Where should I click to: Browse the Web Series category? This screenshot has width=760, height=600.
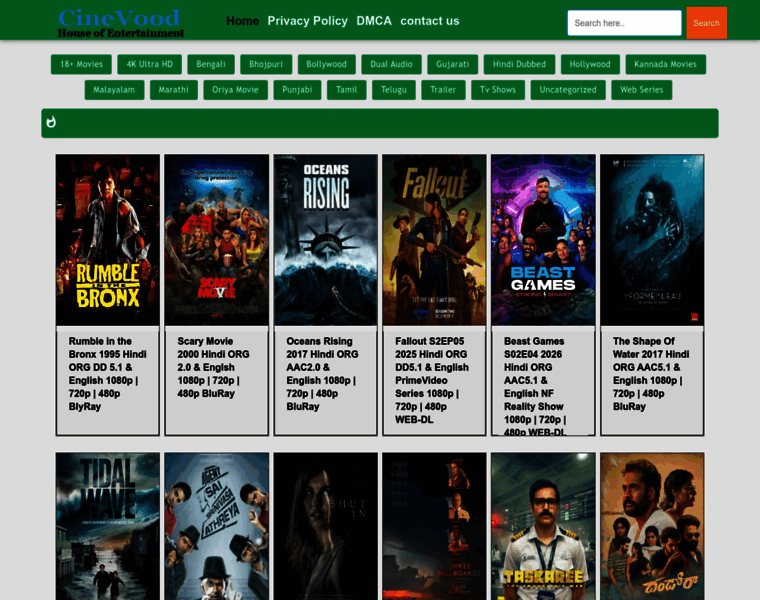point(642,90)
